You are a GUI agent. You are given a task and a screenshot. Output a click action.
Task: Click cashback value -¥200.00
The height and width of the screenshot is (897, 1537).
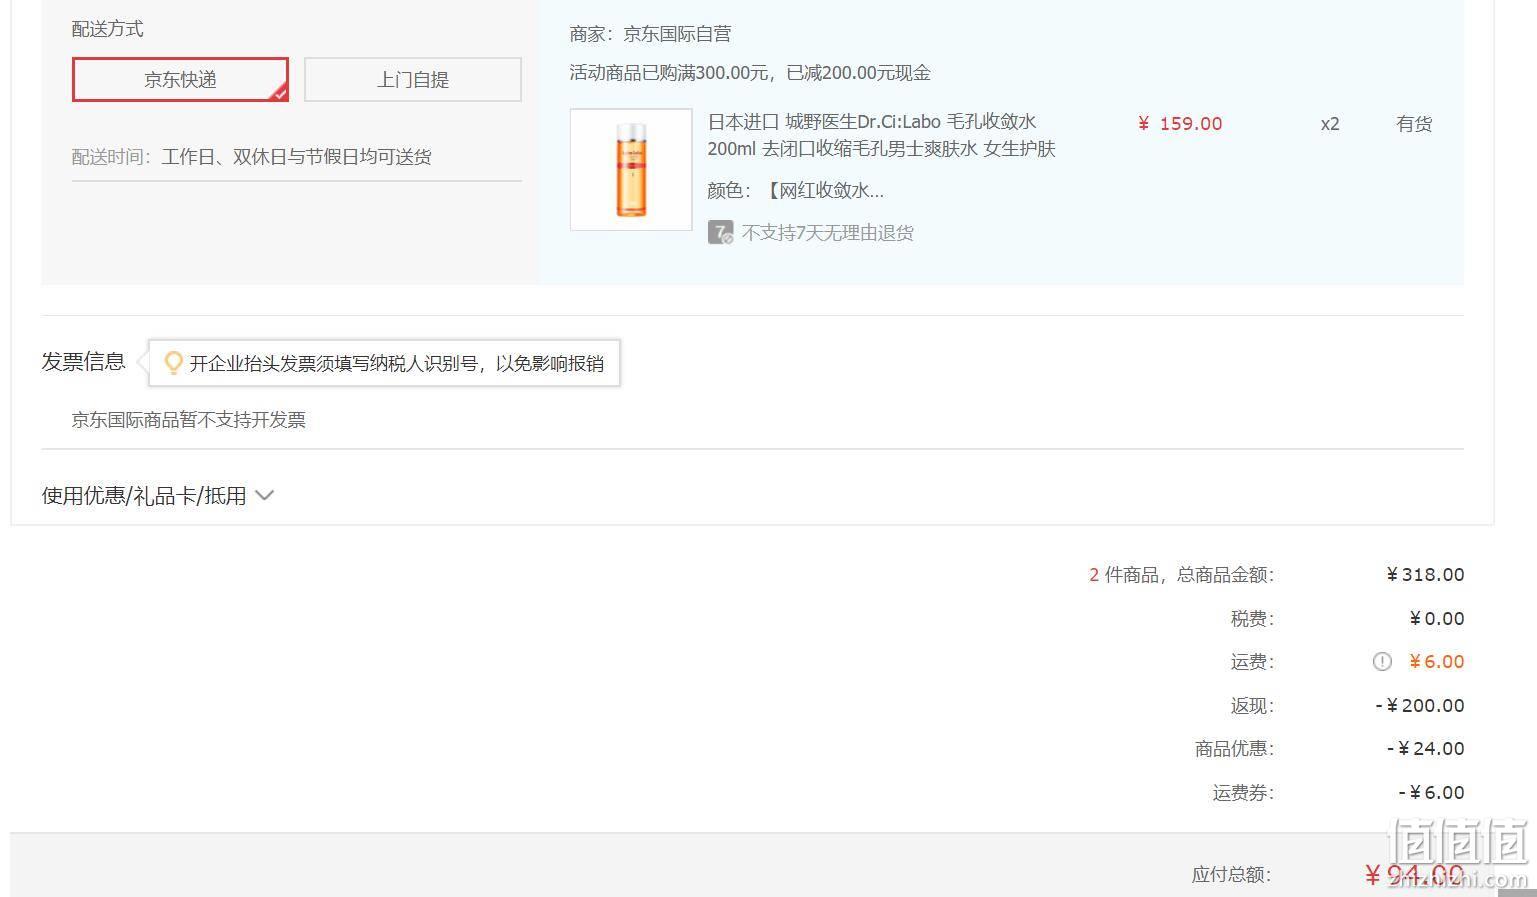1420,706
